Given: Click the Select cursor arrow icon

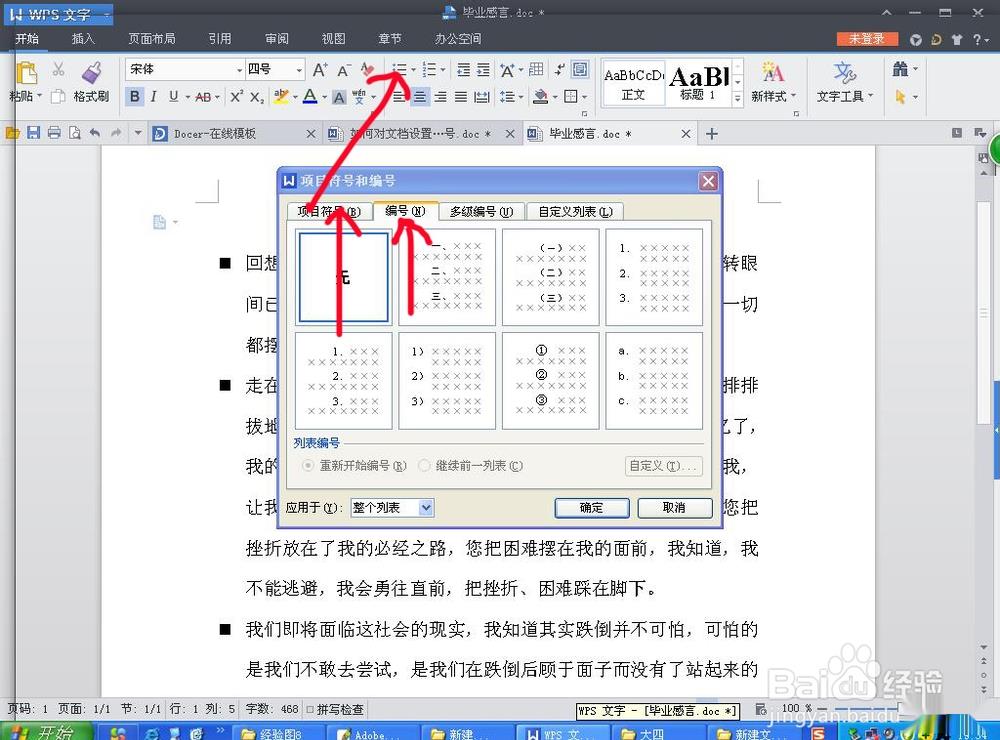Looking at the screenshot, I should click(900, 97).
